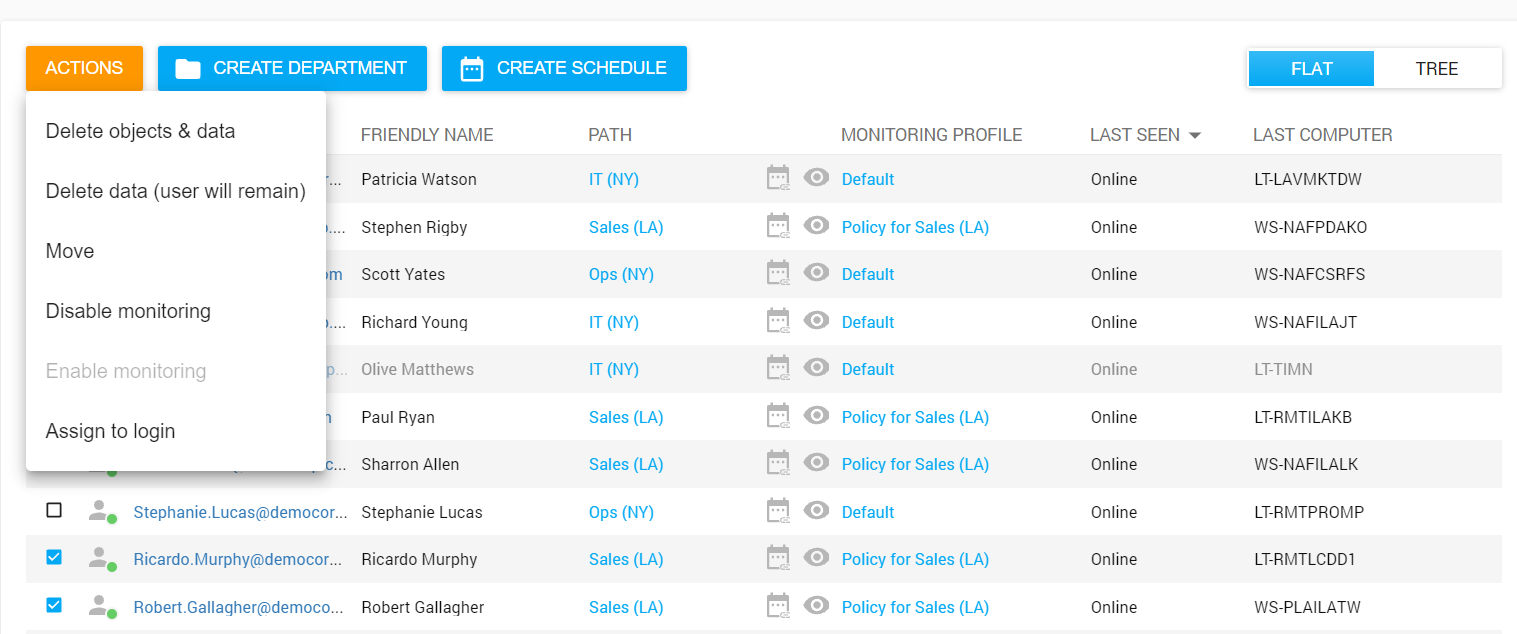Click the Create Department button
Viewport: 1517px width, 634px height.
[x=292, y=68]
